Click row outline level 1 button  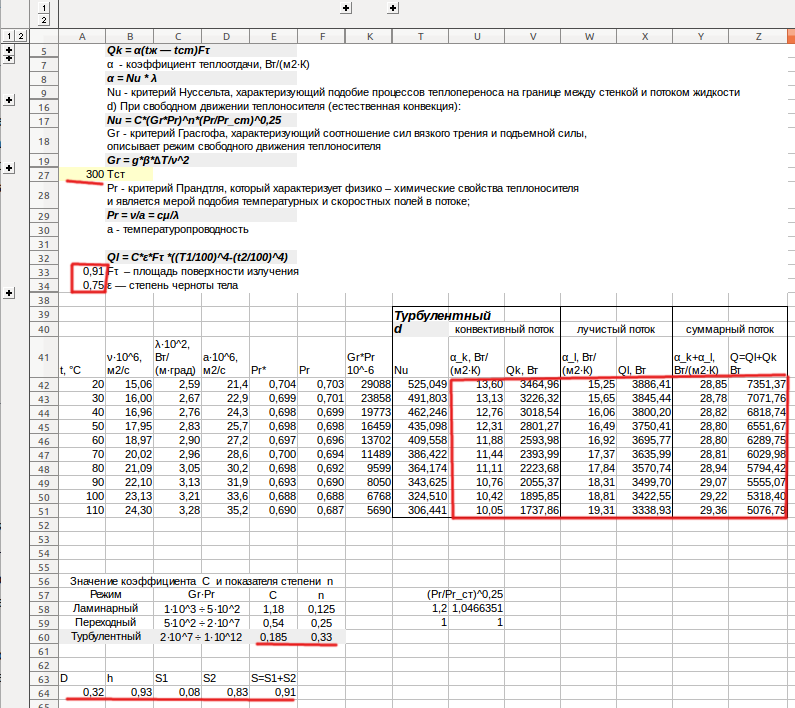pos(9,36)
